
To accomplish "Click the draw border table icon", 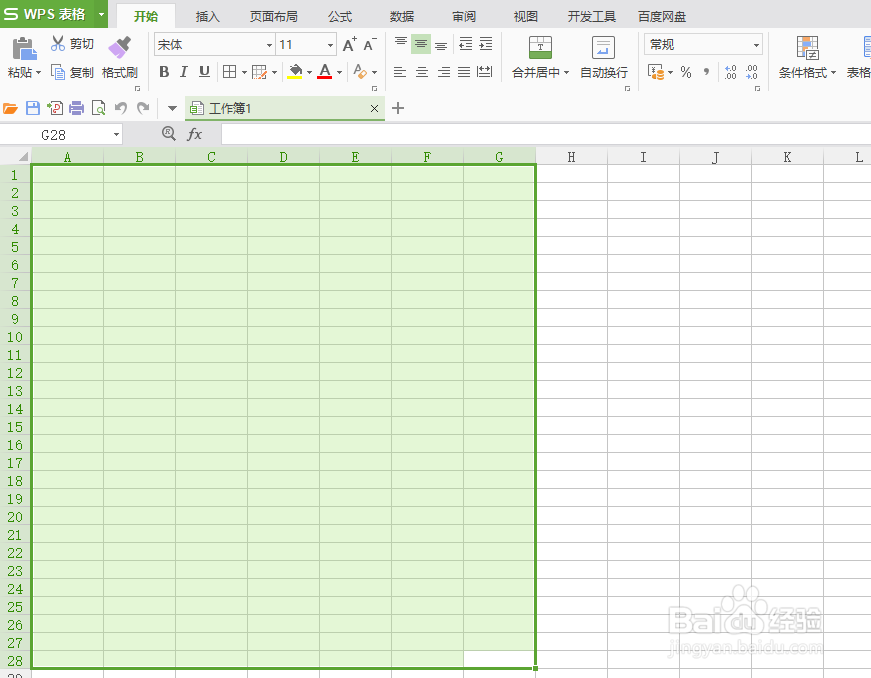I will pyautogui.click(x=259, y=72).
